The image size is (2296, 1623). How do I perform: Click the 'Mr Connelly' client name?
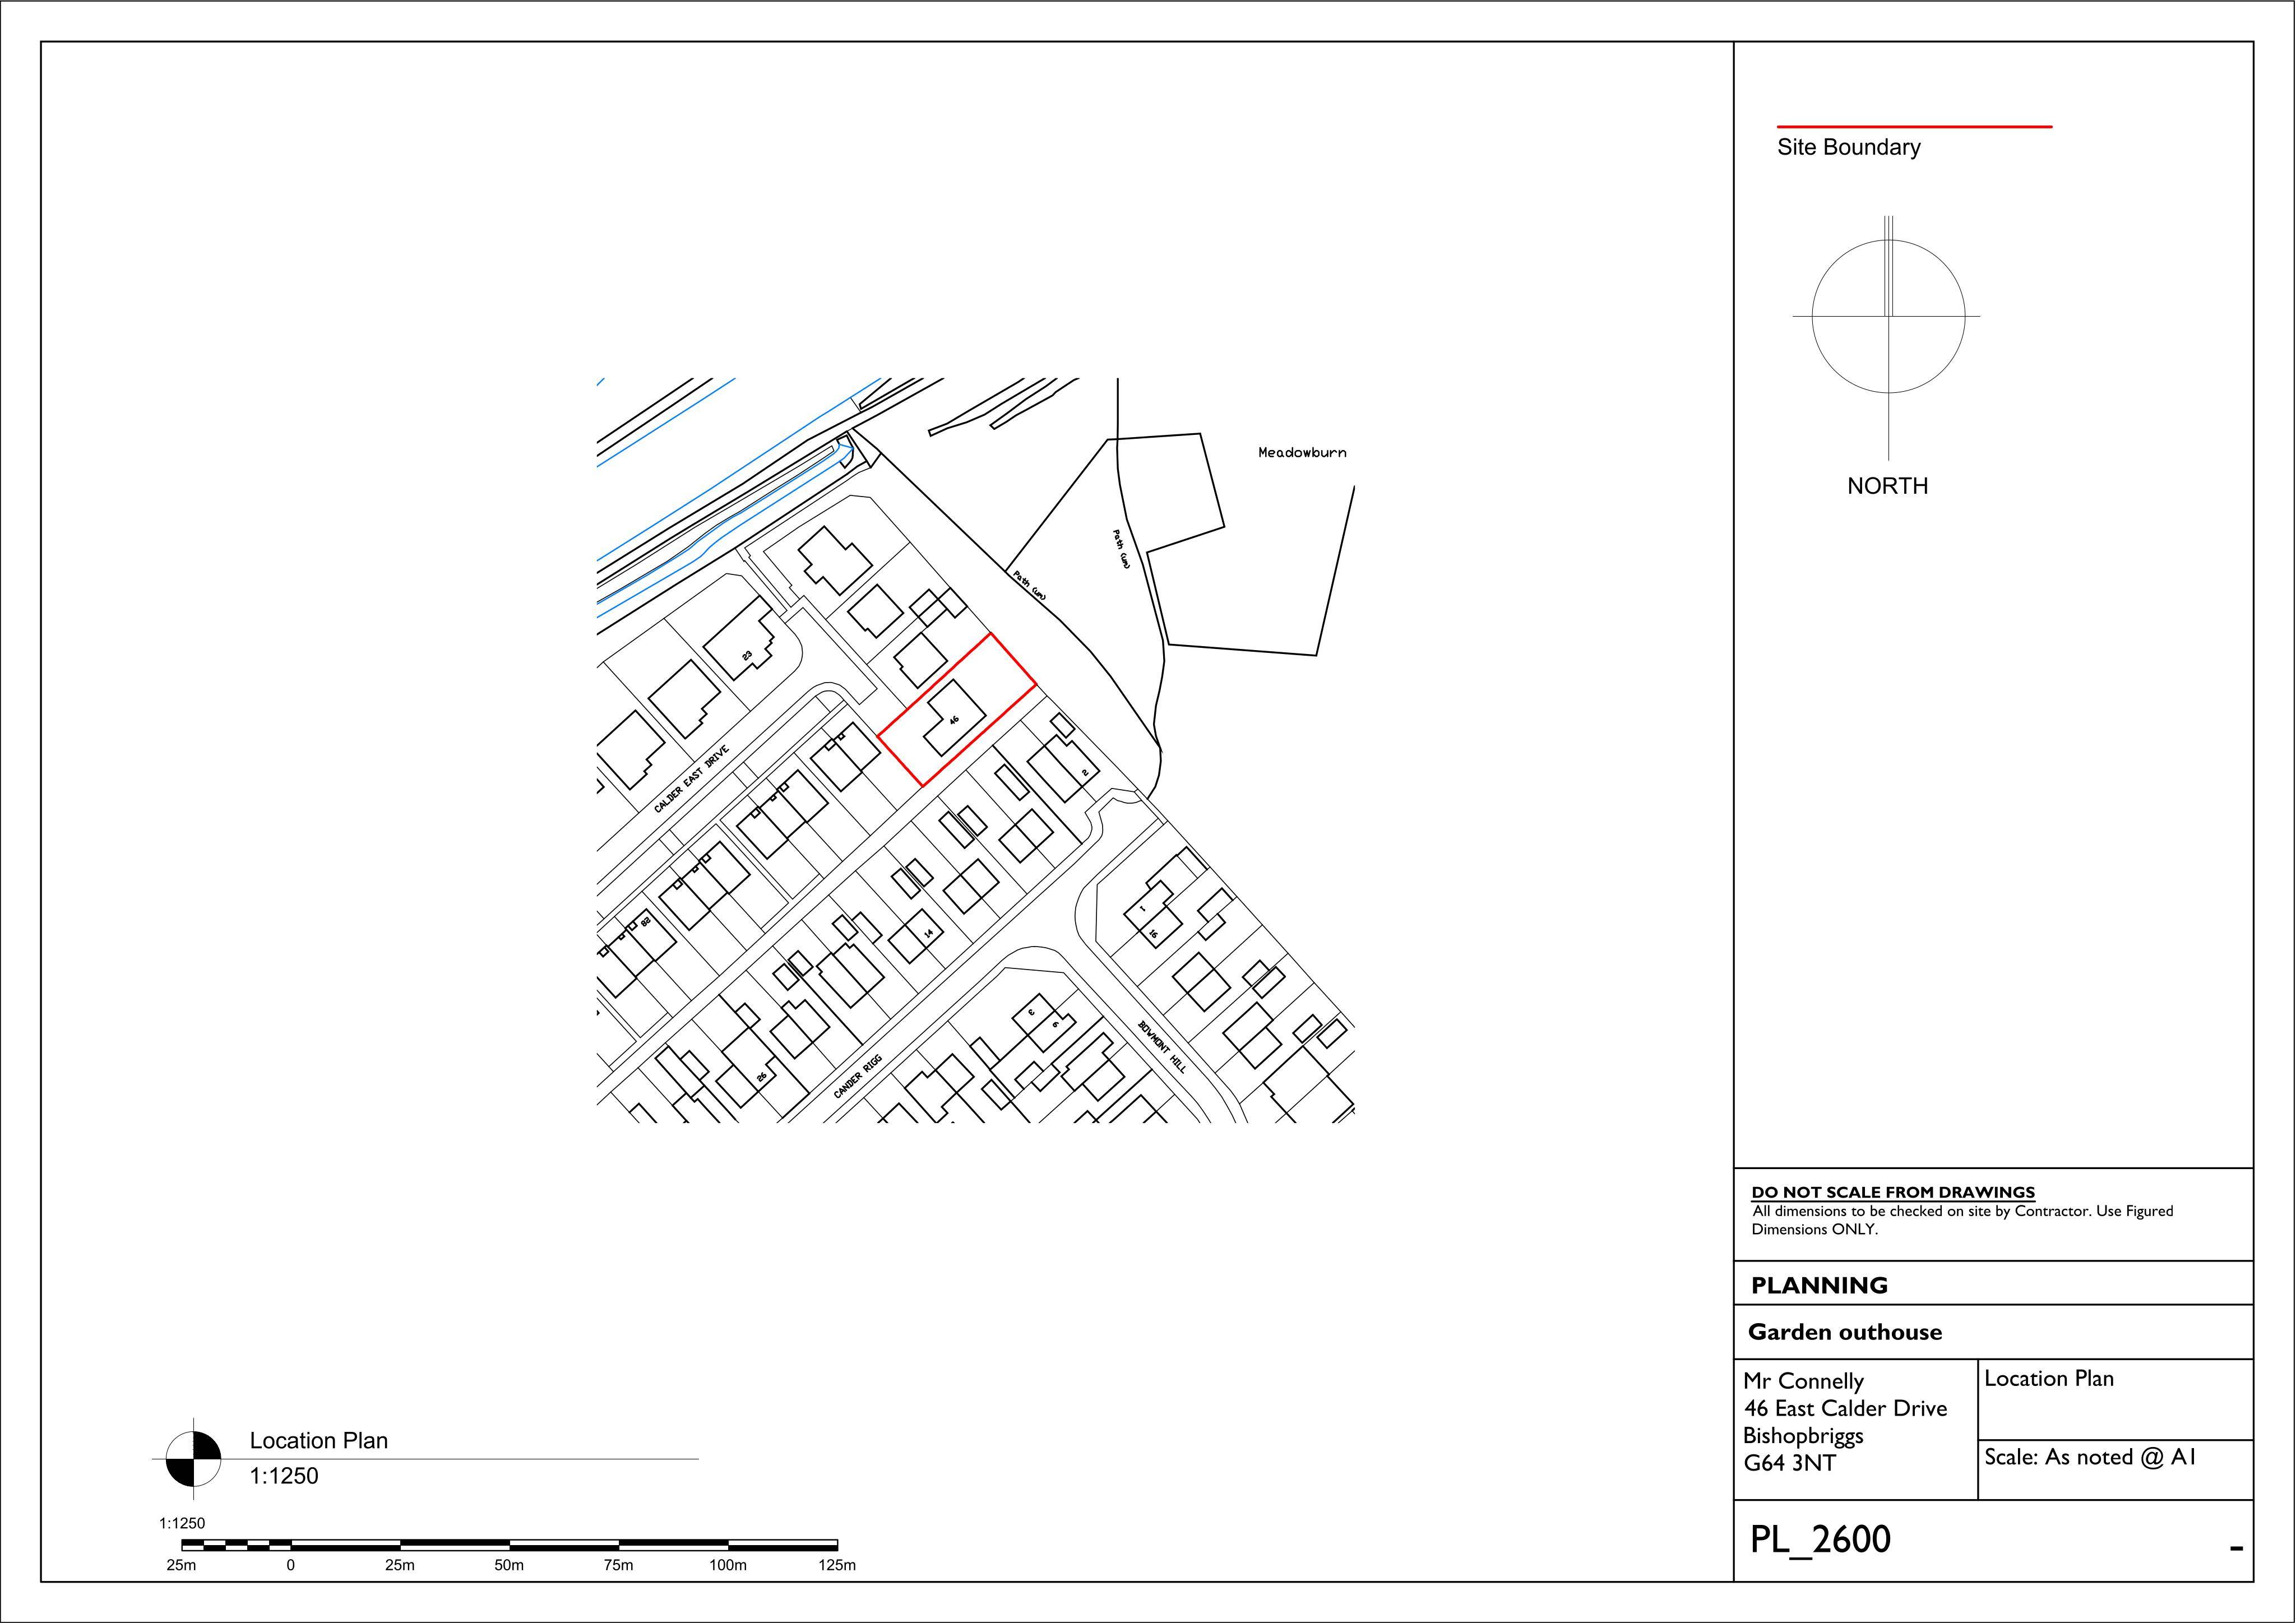(1803, 1381)
